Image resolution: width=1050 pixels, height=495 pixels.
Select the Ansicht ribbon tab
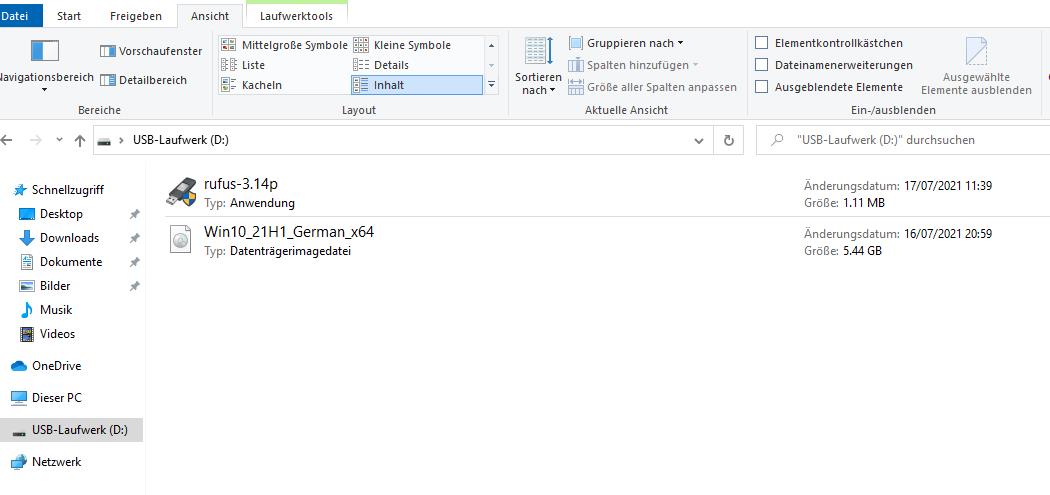[x=210, y=16]
